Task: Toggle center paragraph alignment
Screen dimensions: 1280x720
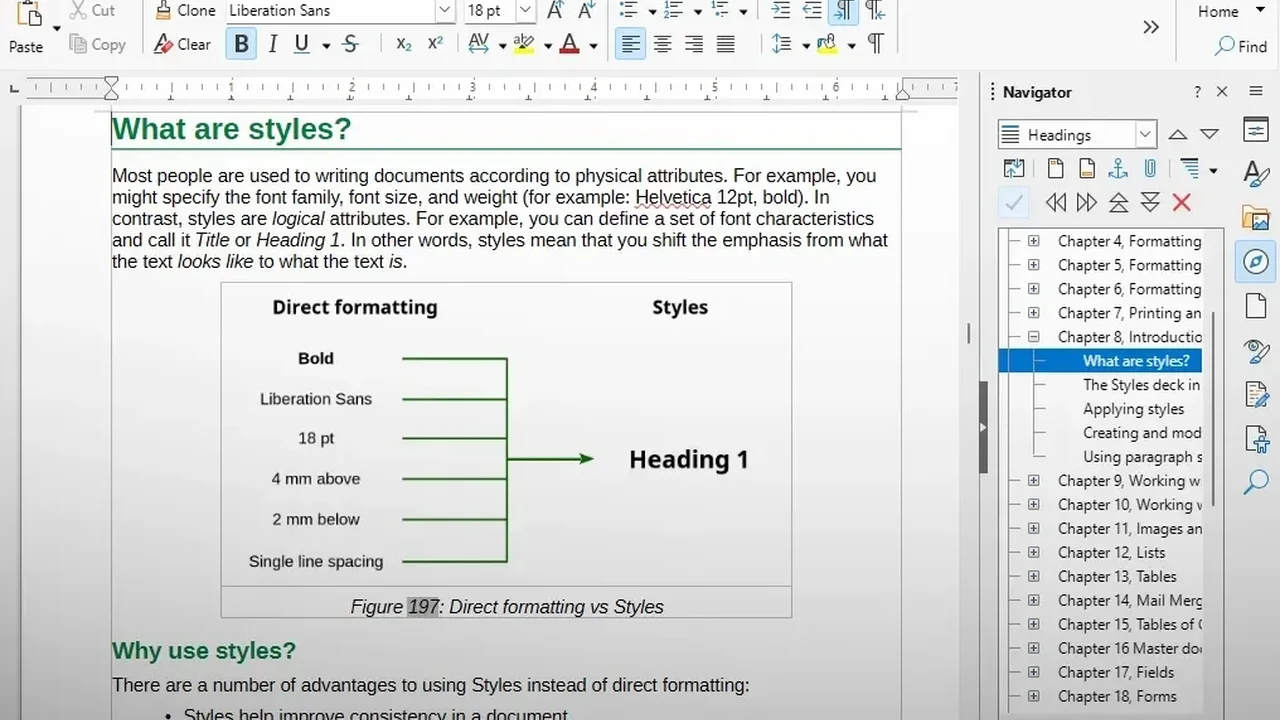Action: pos(662,44)
